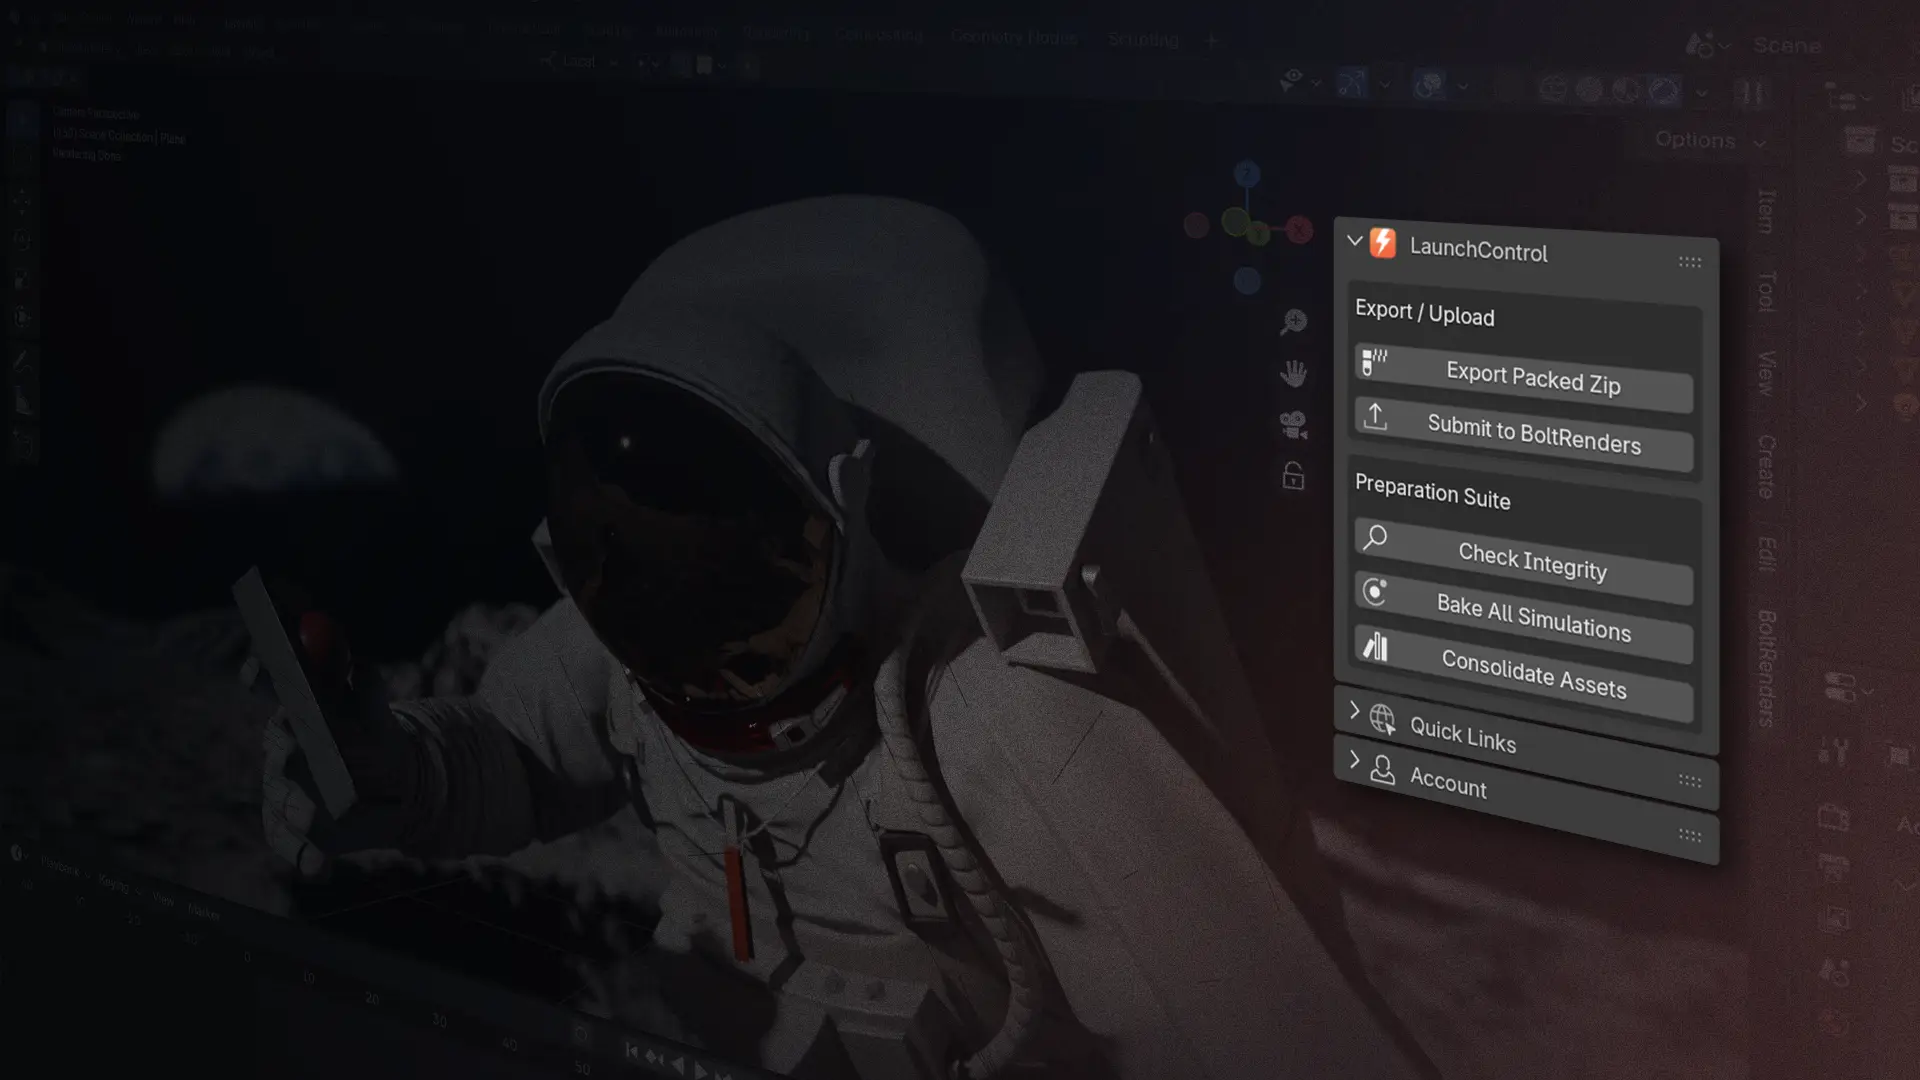This screenshot has width=1920, height=1080.
Task: Toggle the camera view icon
Action: click(1294, 425)
